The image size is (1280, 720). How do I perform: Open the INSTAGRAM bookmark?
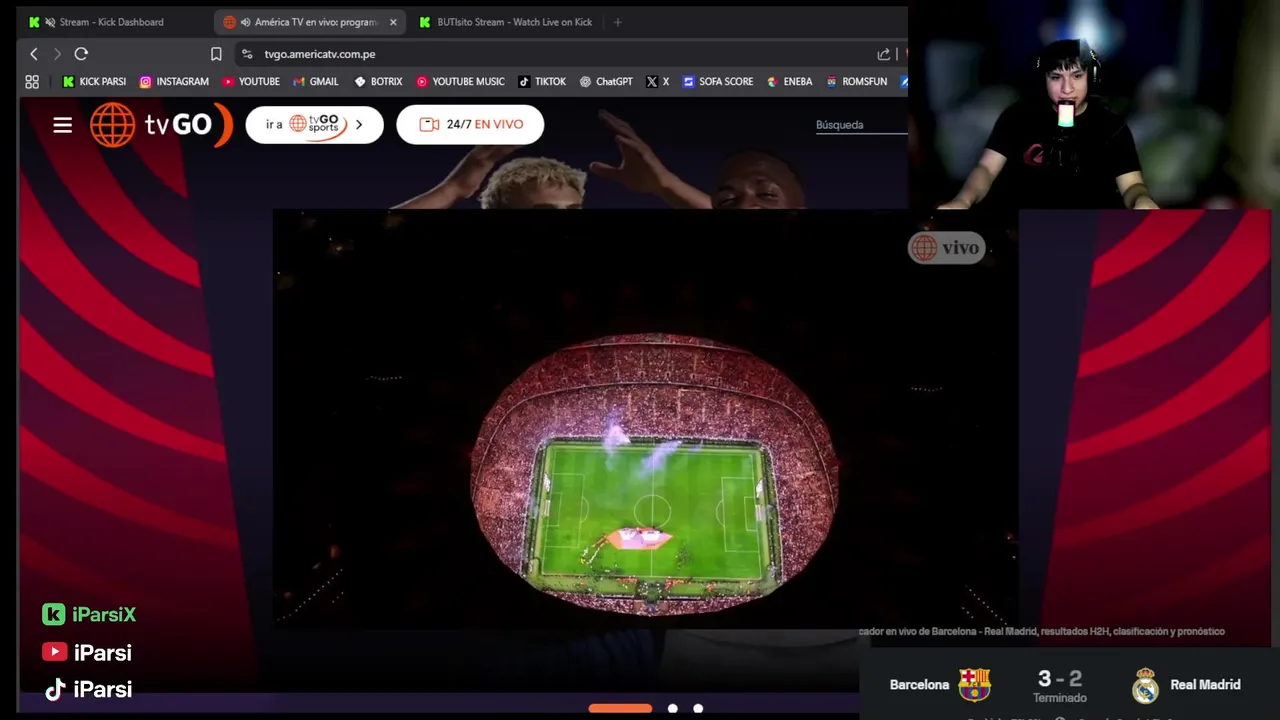point(174,82)
